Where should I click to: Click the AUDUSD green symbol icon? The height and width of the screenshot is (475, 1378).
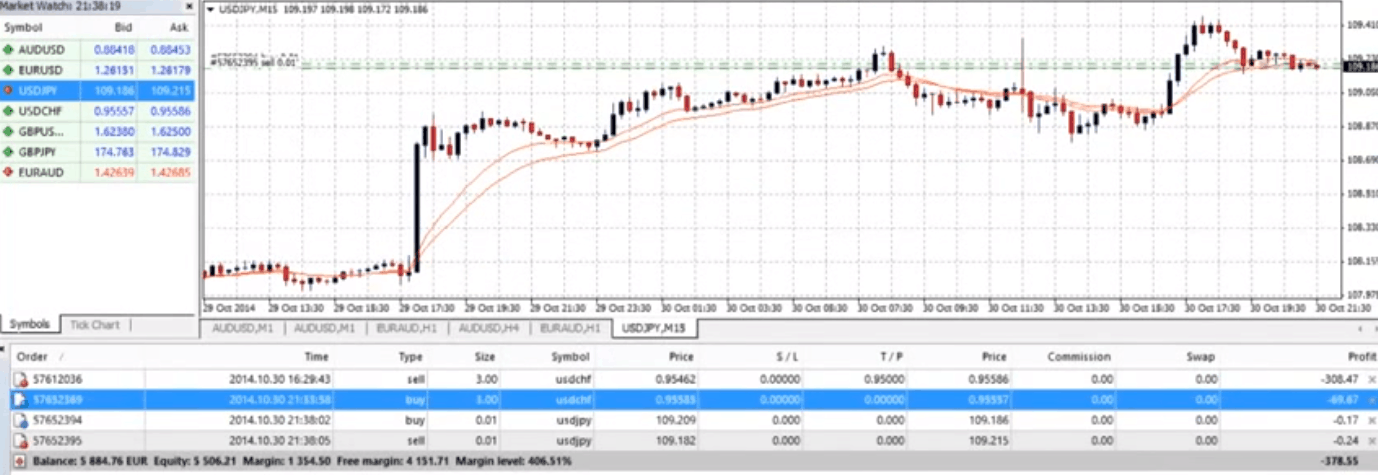[x=9, y=49]
